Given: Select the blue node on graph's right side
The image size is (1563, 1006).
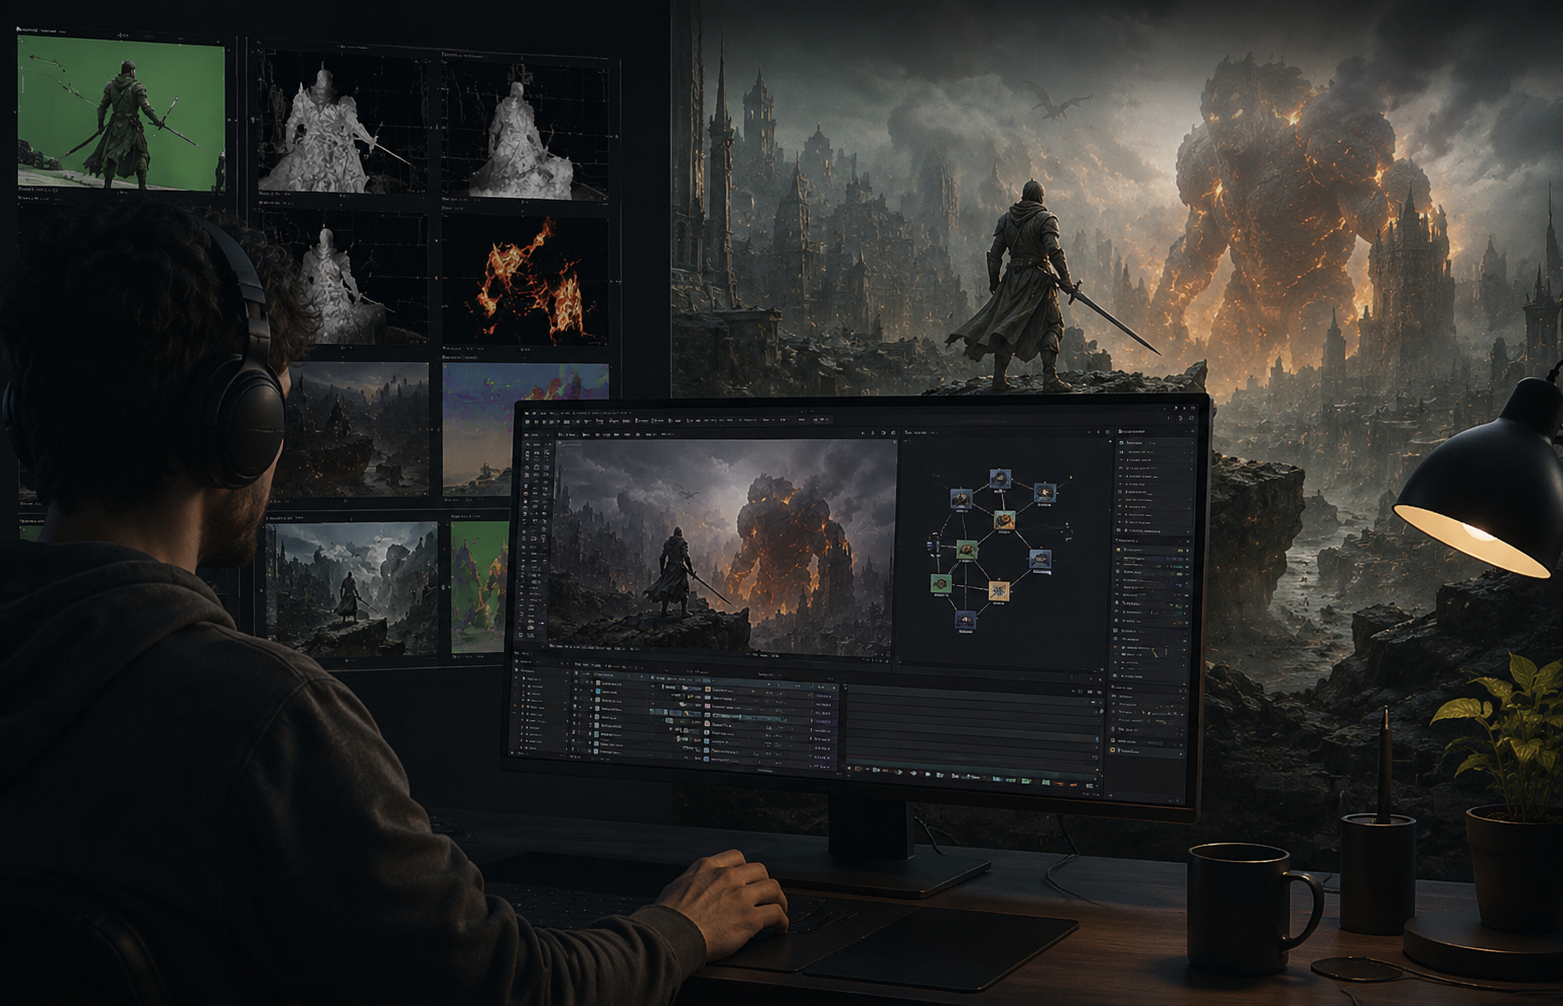Looking at the screenshot, I should point(1040,559).
